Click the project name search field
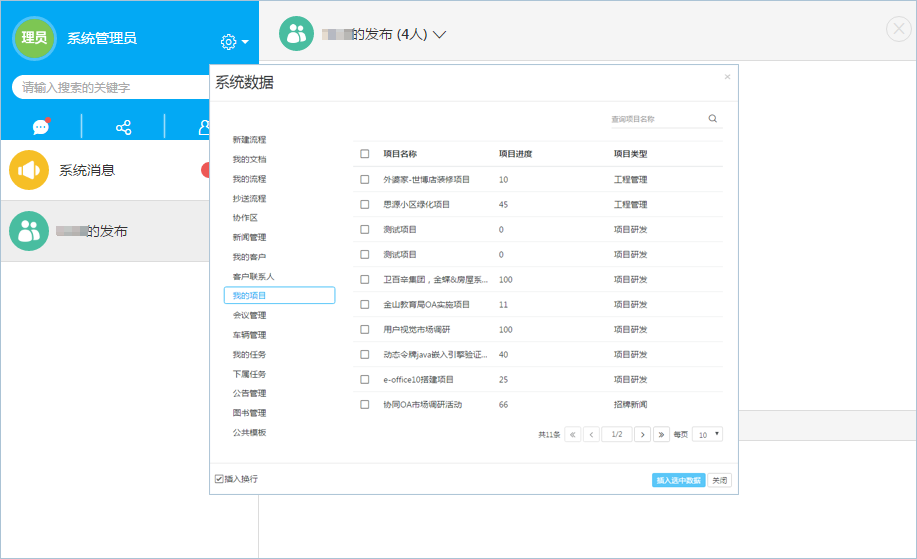 (x=658, y=119)
